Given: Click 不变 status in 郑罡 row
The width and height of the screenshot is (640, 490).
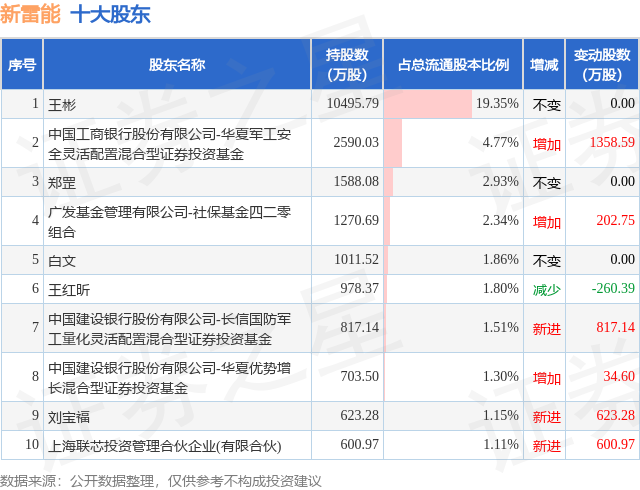Looking at the screenshot, I should click(x=547, y=183).
